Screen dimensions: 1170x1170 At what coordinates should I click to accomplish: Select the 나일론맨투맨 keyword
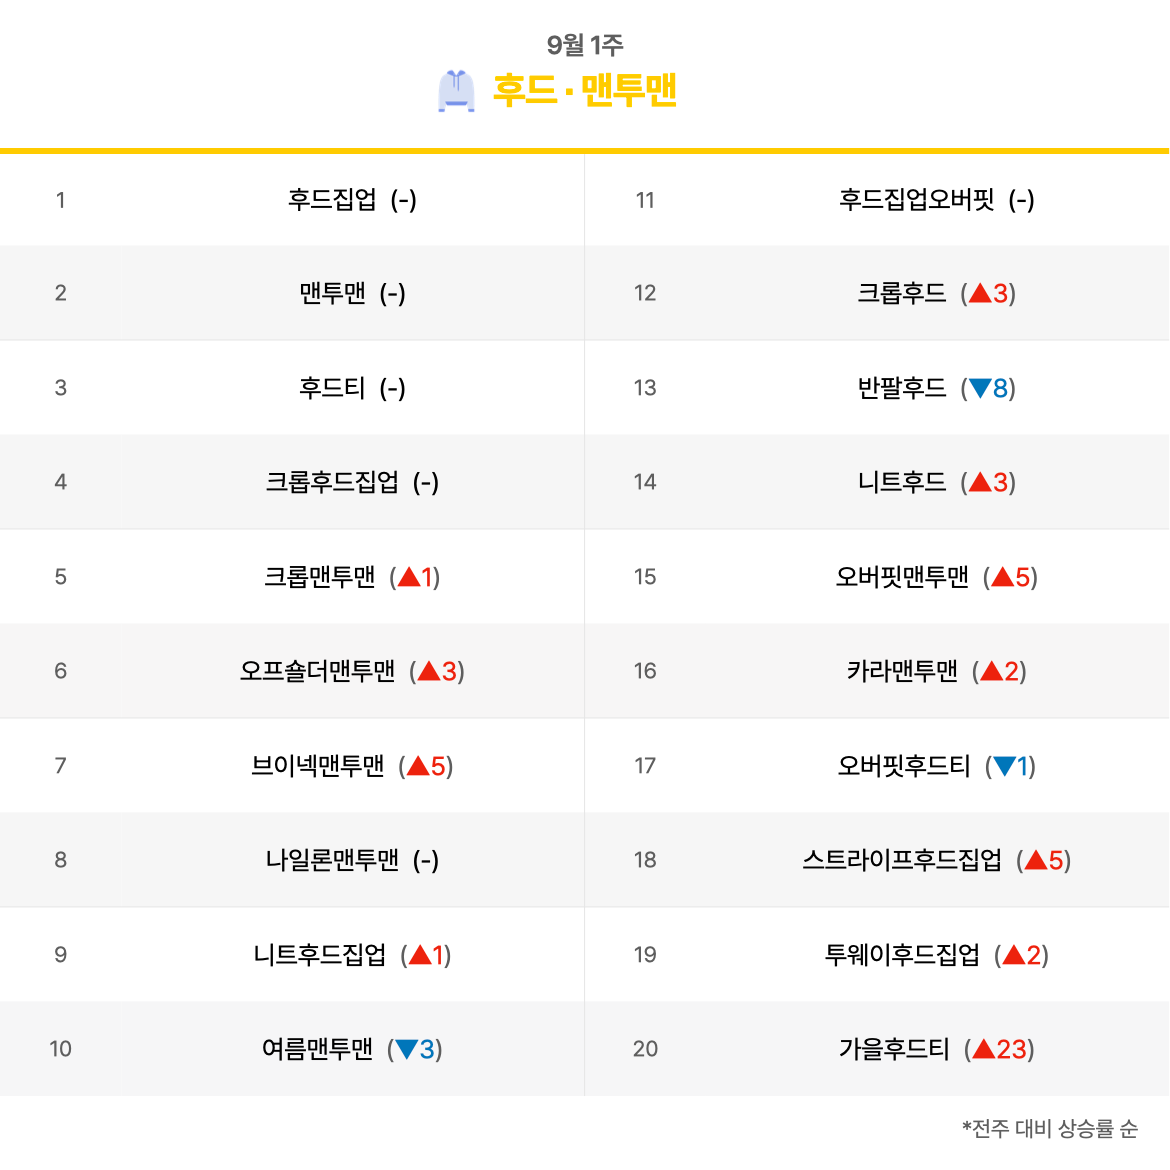tap(332, 860)
